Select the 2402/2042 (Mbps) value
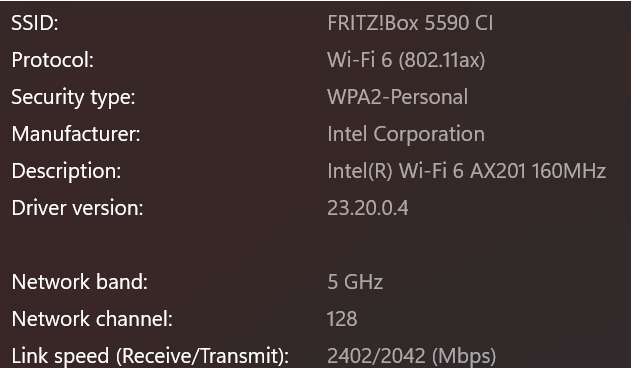 412,356
